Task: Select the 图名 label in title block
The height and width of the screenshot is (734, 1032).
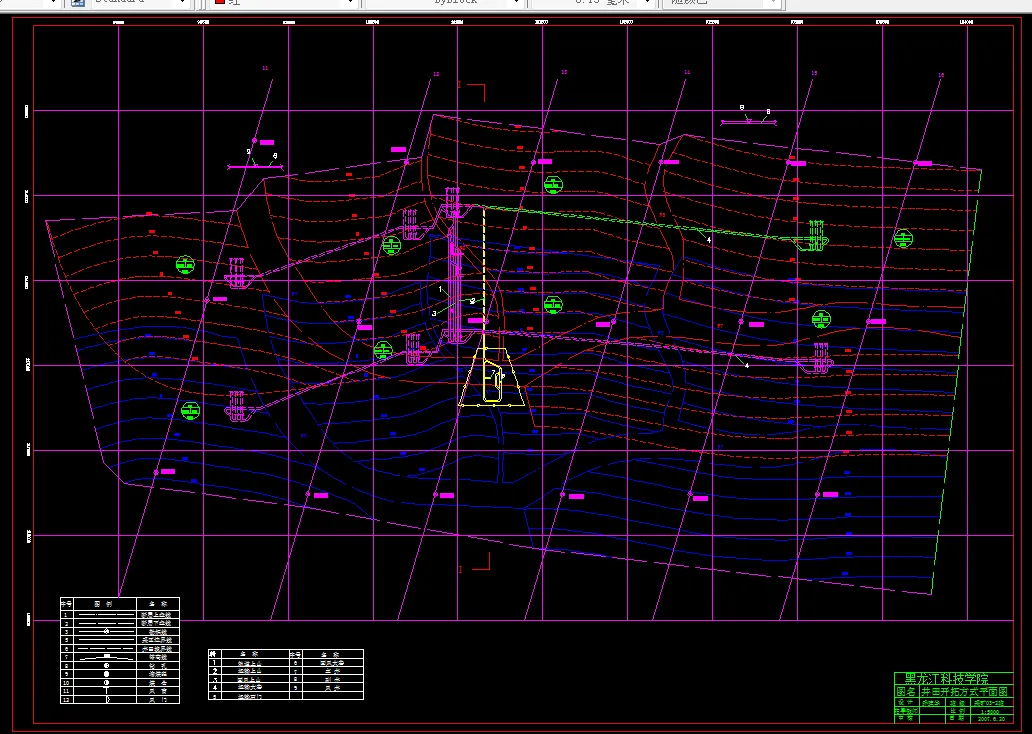Action: pos(906,692)
